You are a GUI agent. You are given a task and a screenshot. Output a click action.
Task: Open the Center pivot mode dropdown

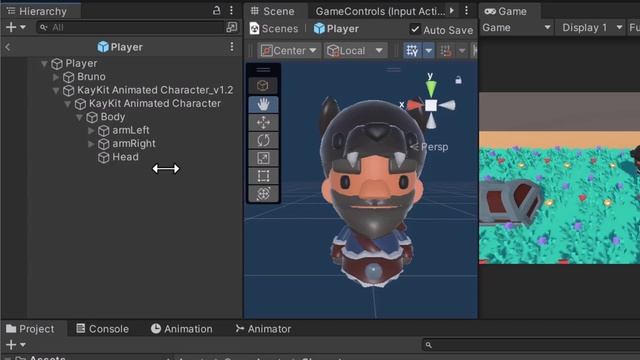(x=289, y=51)
